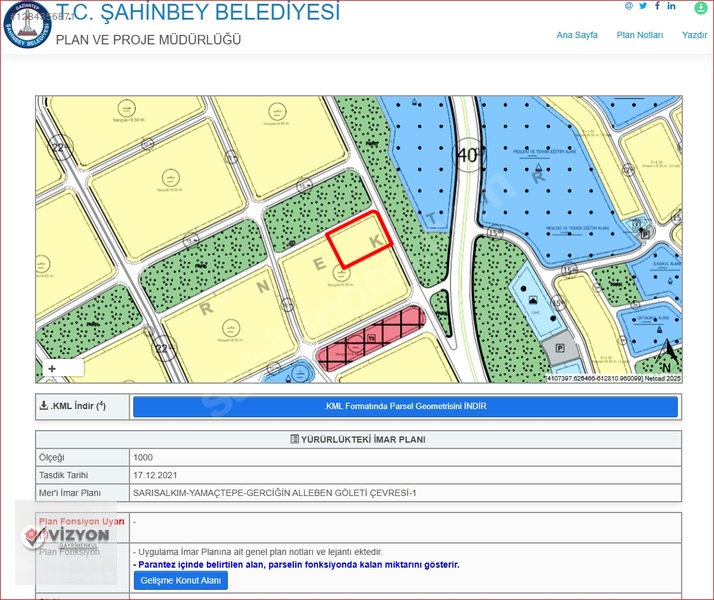The width and height of the screenshot is (714, 600).
Task: Click the Uygulama İmar Planına ait note line
Action: (258, 552)
